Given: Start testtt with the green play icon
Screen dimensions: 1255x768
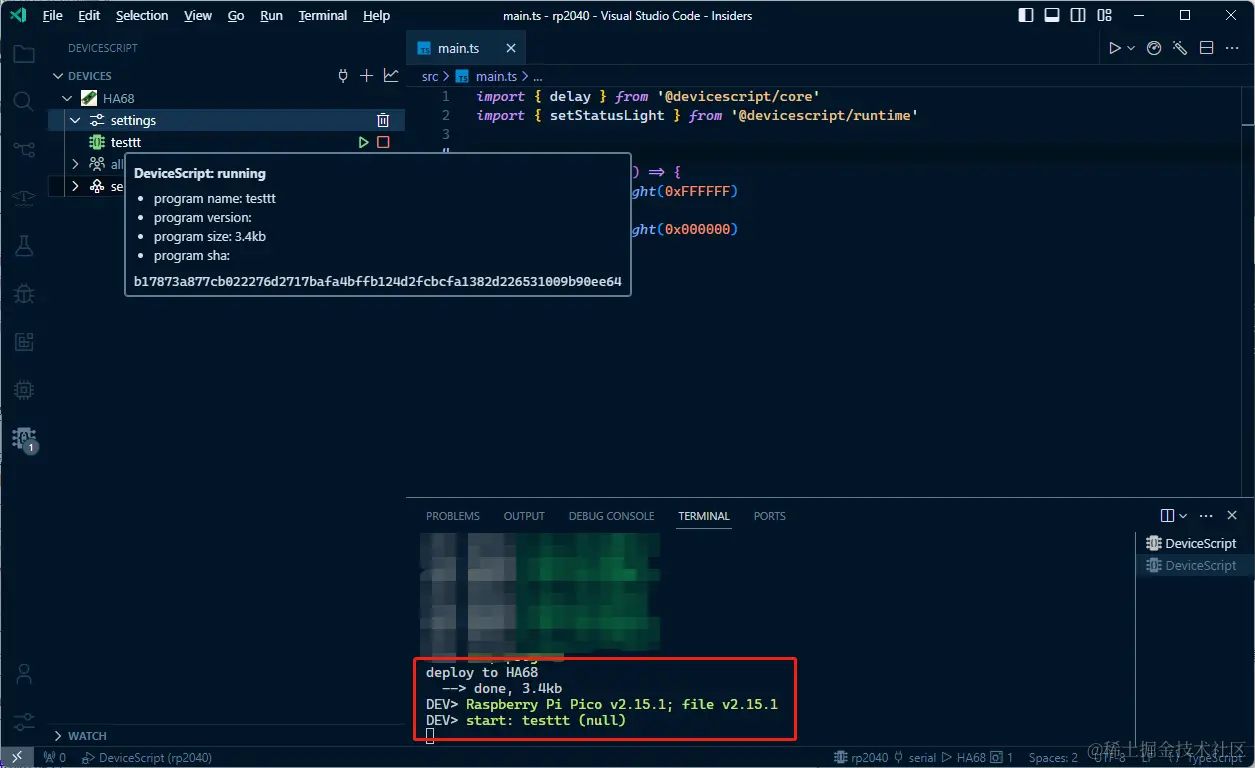Looking at the screenshot, I should point(364,142).
